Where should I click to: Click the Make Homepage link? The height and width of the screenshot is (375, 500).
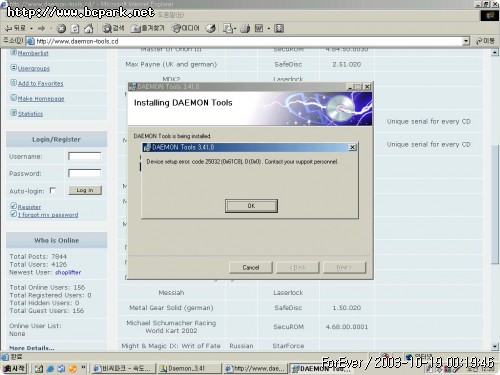[x=41, y=99]
